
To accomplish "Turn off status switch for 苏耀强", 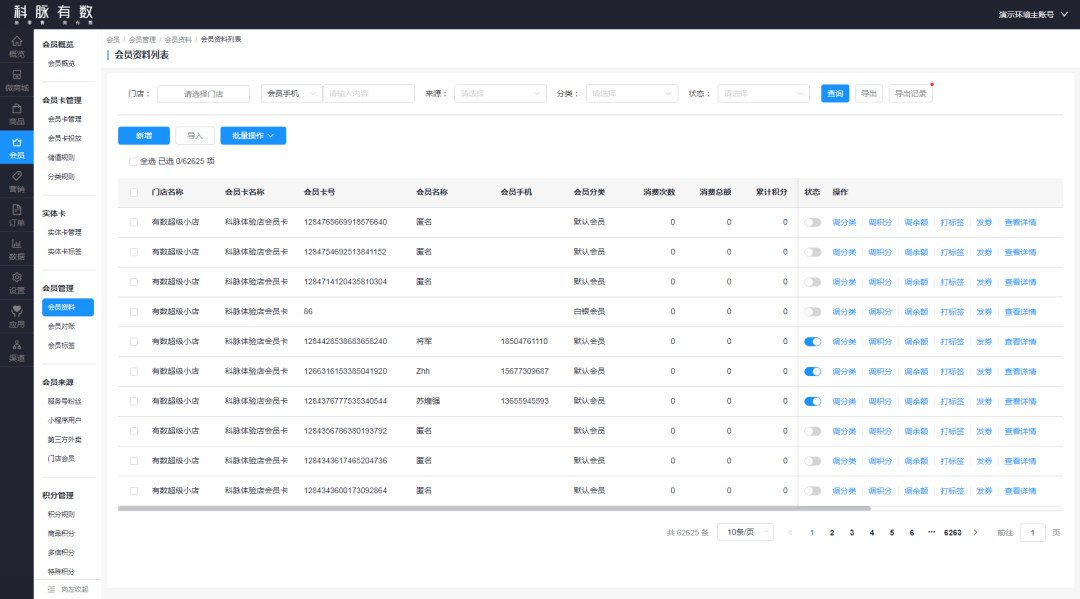I will [813, 401].
